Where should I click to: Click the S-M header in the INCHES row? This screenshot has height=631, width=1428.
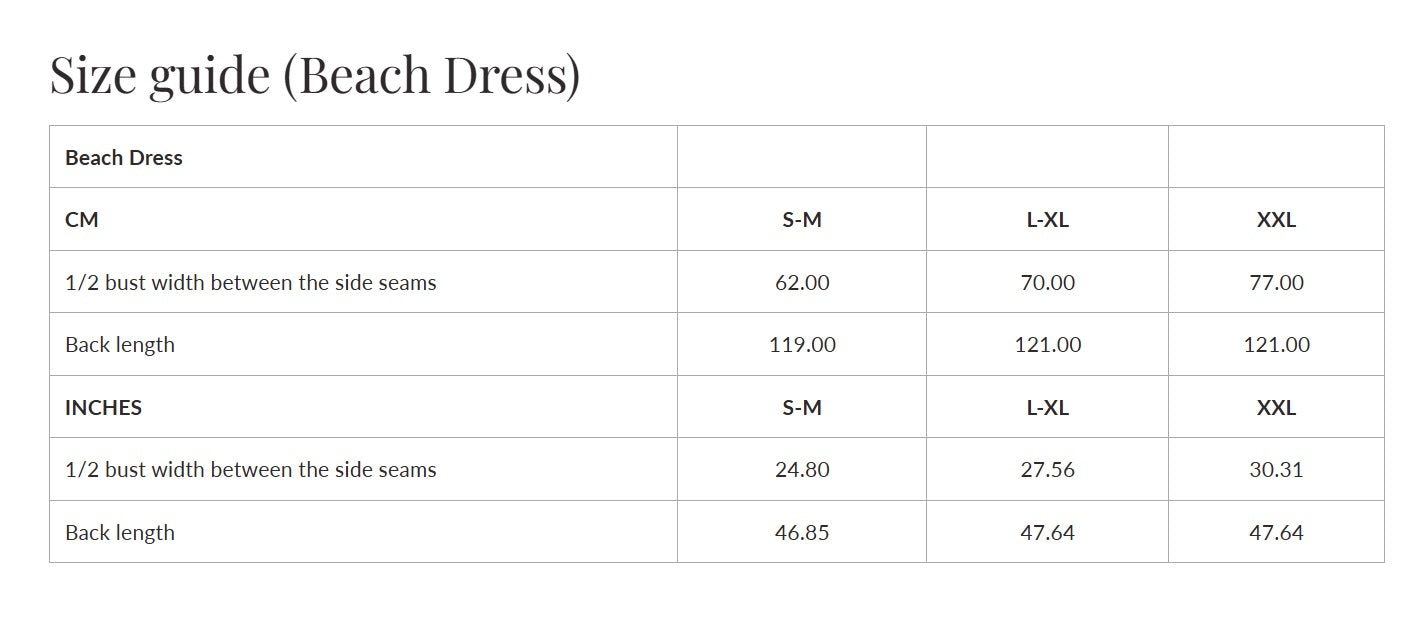[802, 407]
